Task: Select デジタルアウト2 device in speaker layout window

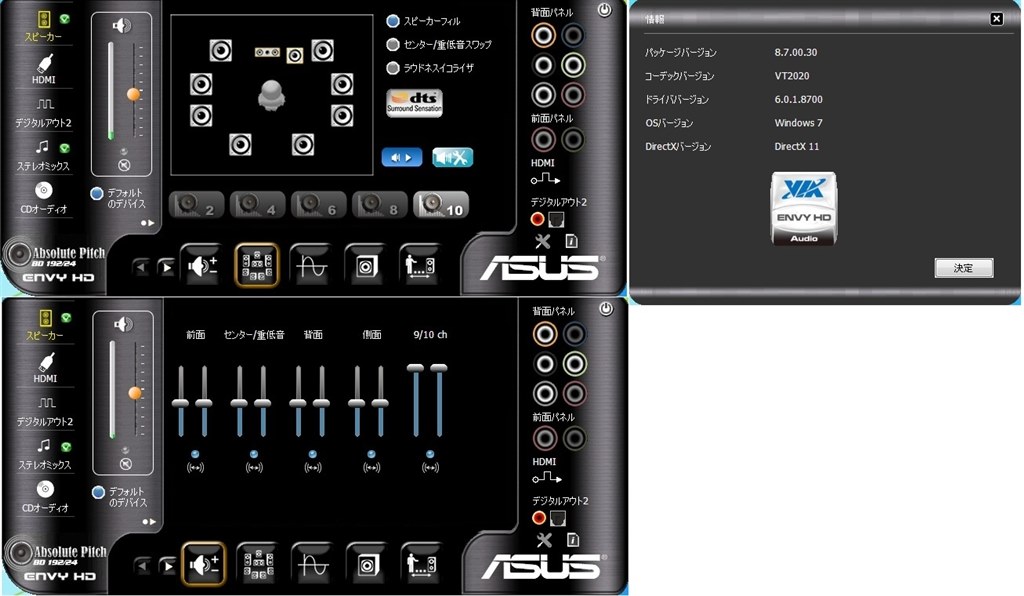Action: (44, 112)
